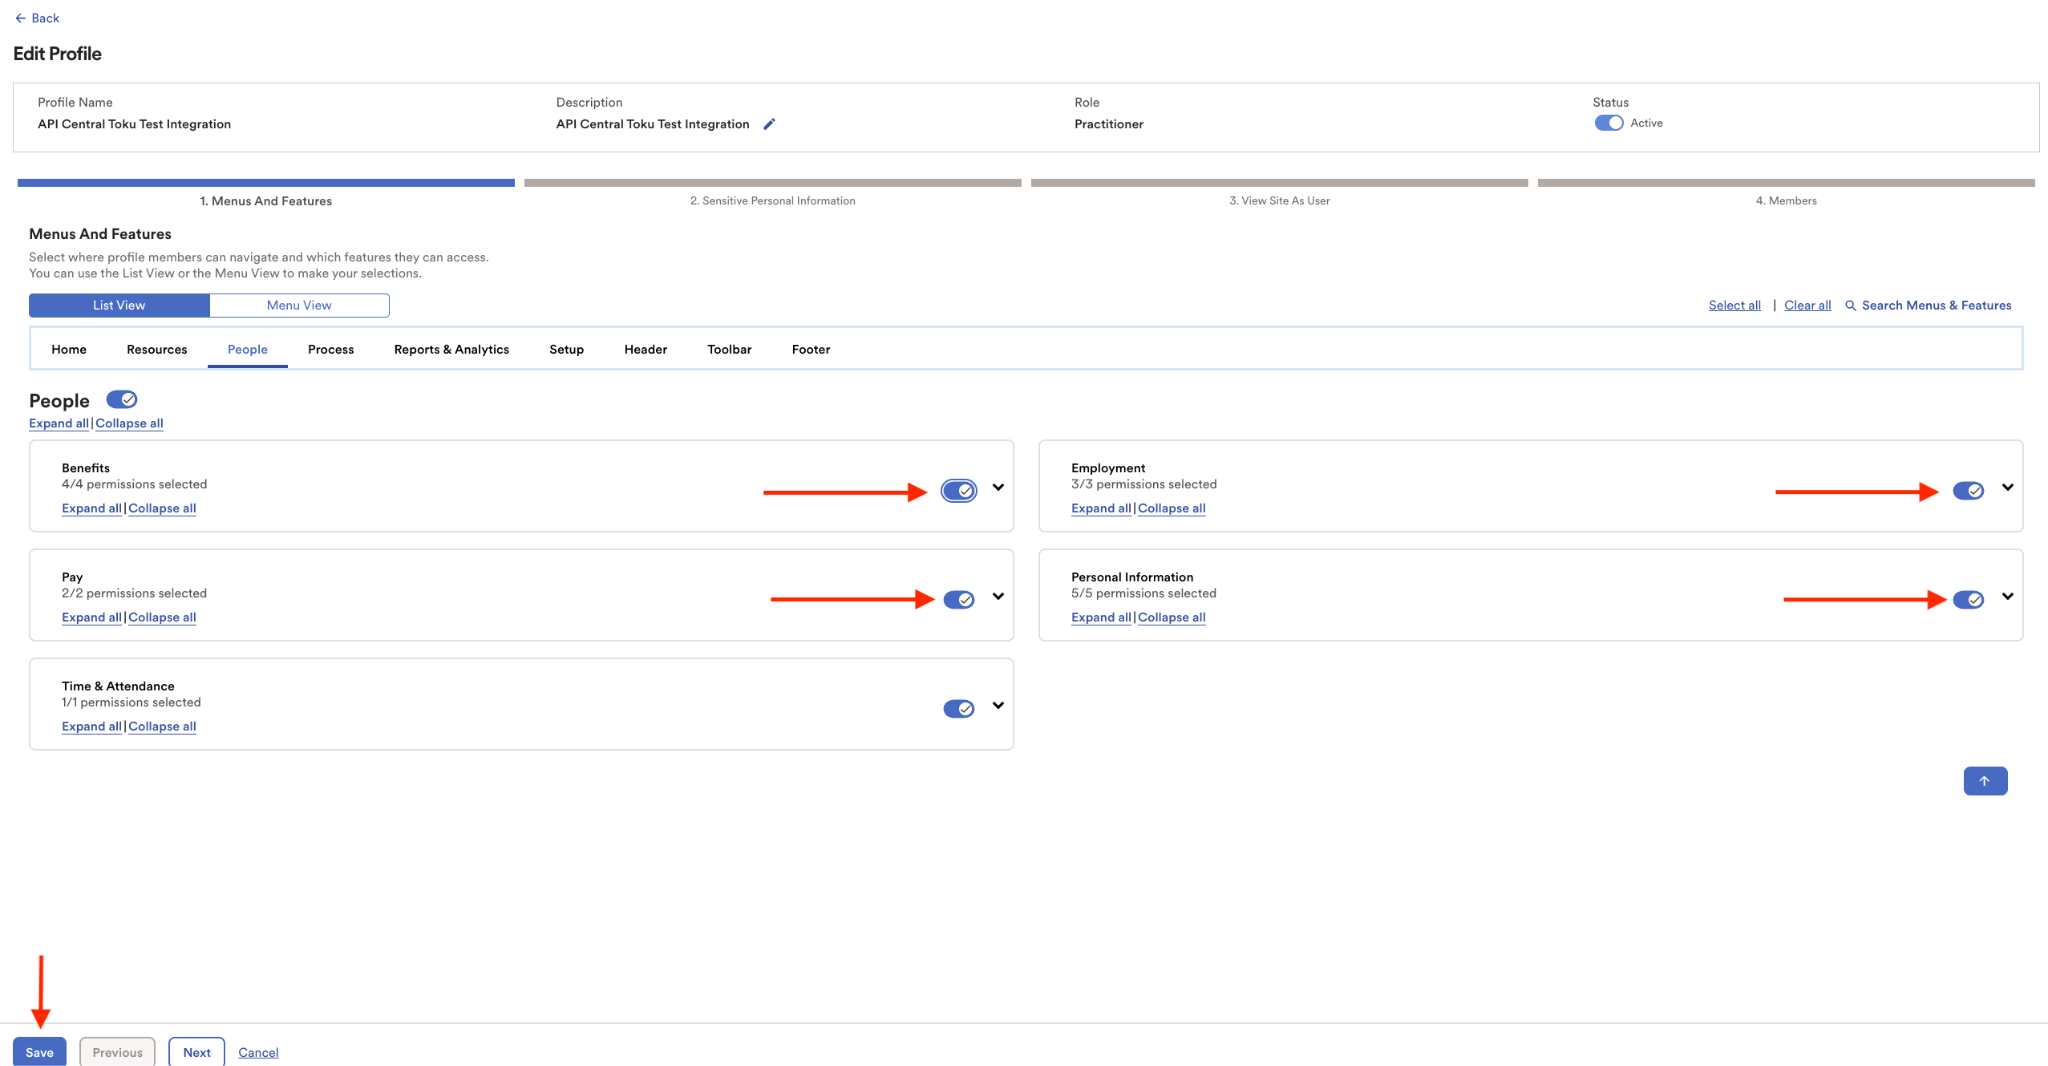Screen dimensions: 2048x1066
Task: Click Next to proceed
Action: [x=197, y=1052]
